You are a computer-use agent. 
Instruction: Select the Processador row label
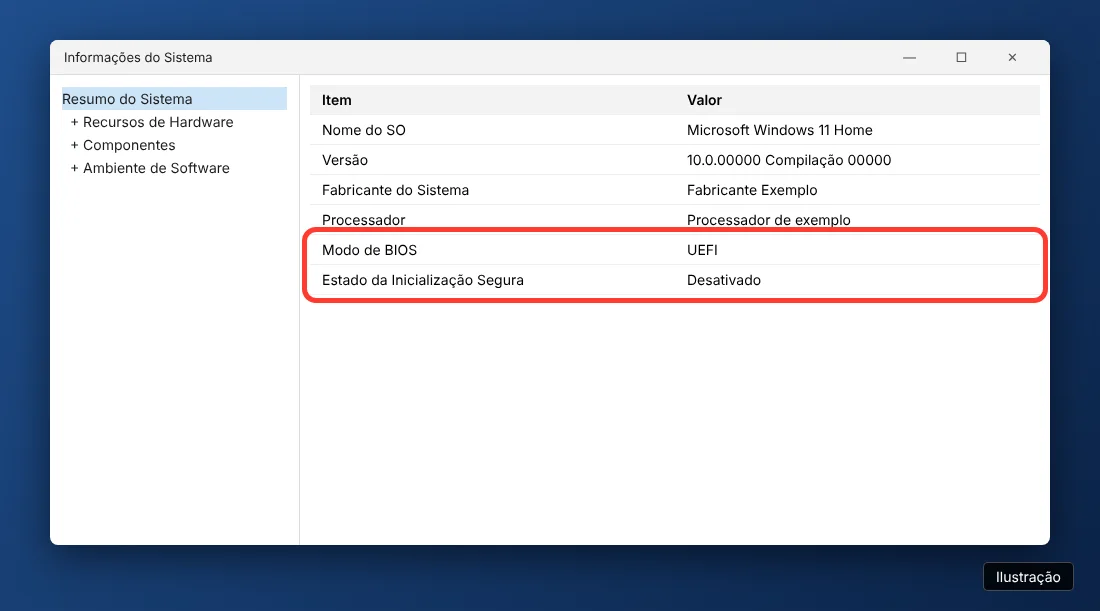tap(363, 220)
